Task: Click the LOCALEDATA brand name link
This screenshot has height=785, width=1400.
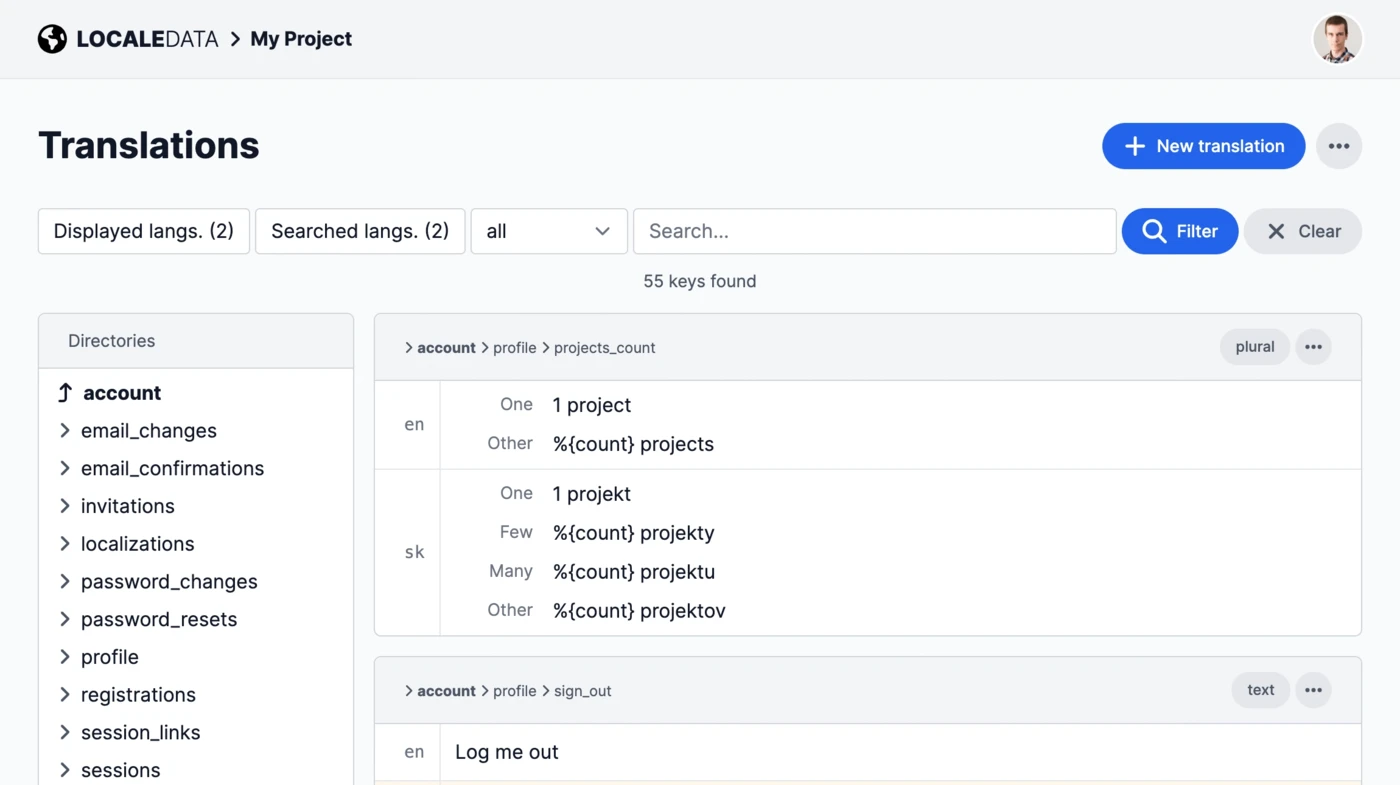Action: point(147,39)
